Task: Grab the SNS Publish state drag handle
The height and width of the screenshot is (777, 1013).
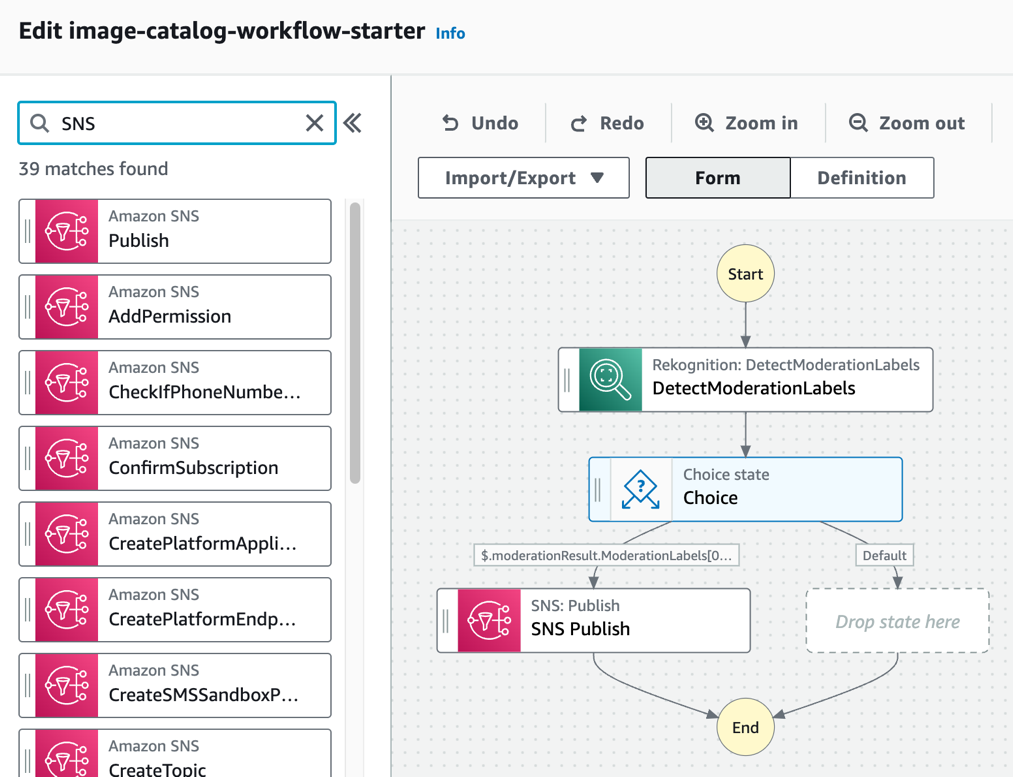Action: [446, 620]
